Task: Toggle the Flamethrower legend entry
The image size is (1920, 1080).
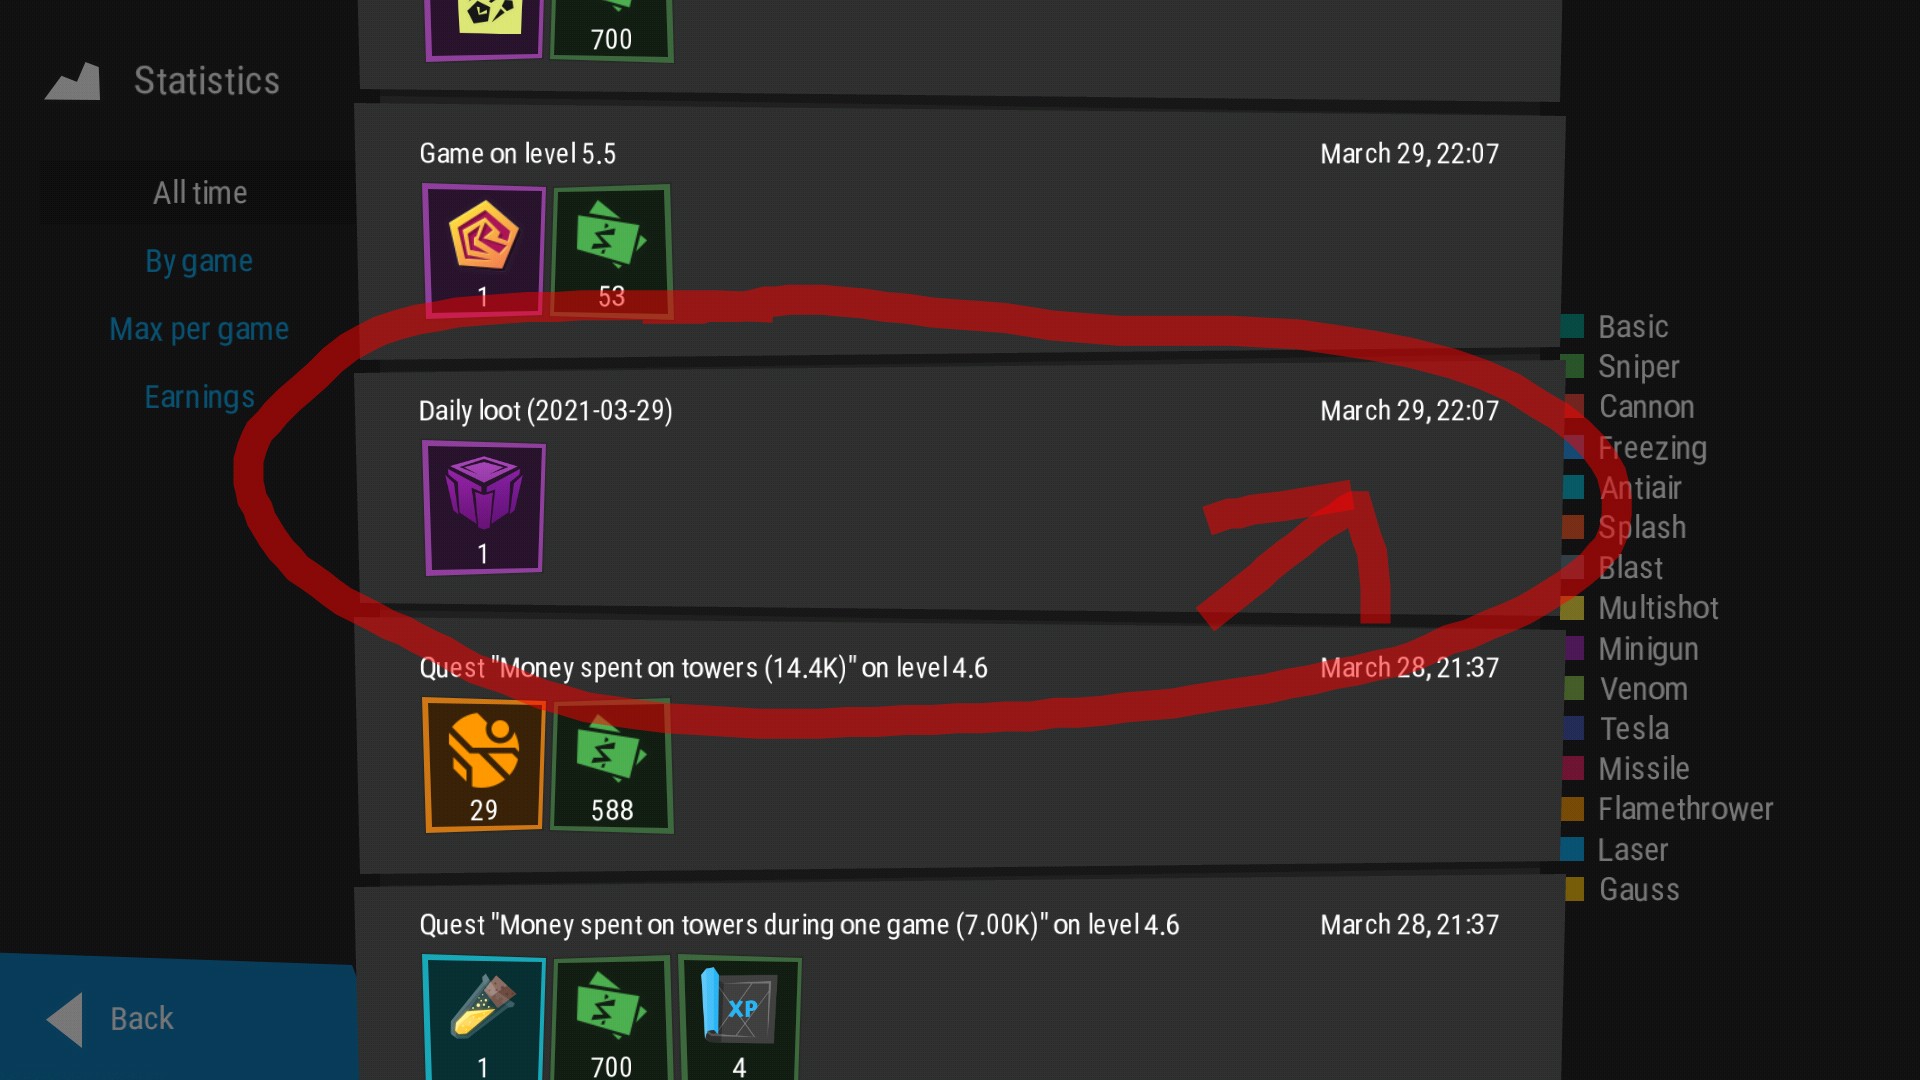Action: click(x=1667, y=809)
